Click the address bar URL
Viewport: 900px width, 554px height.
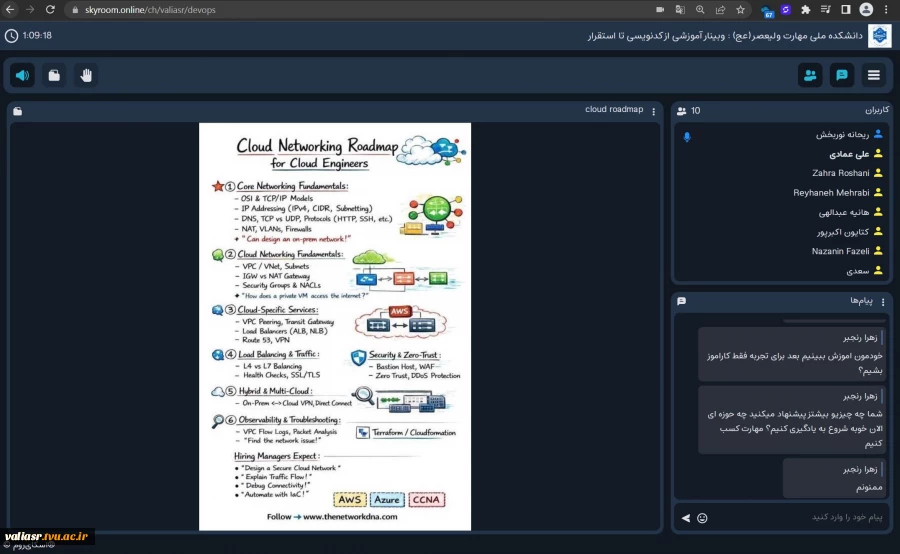click(x=150, y=10)
